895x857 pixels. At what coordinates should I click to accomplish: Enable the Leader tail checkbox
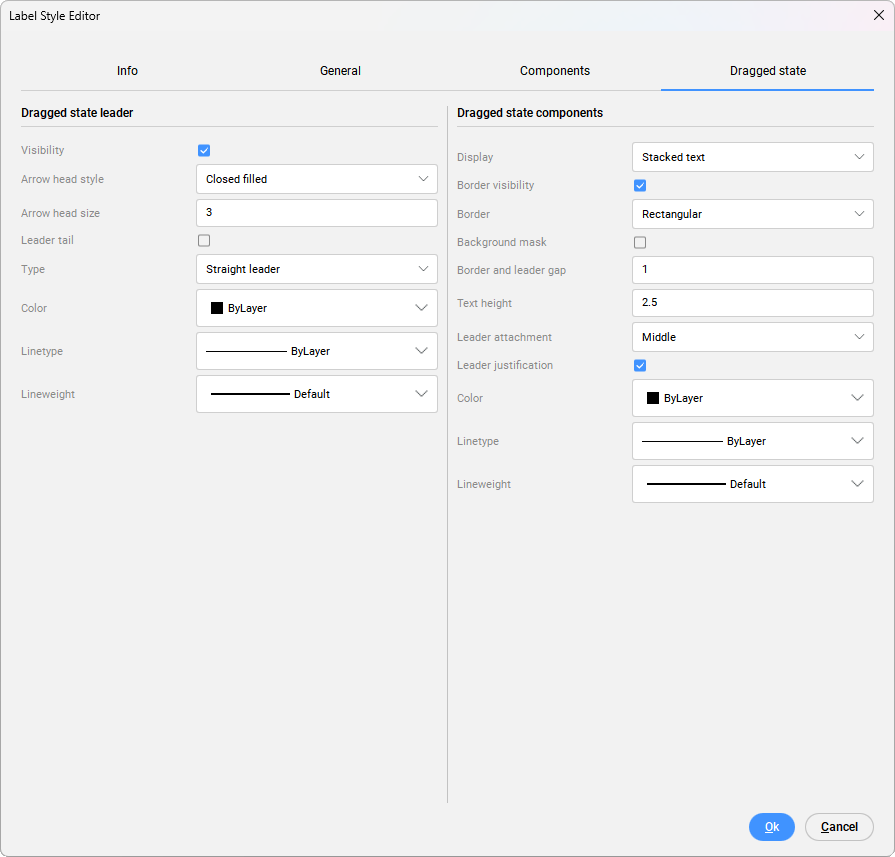point(204,241)
